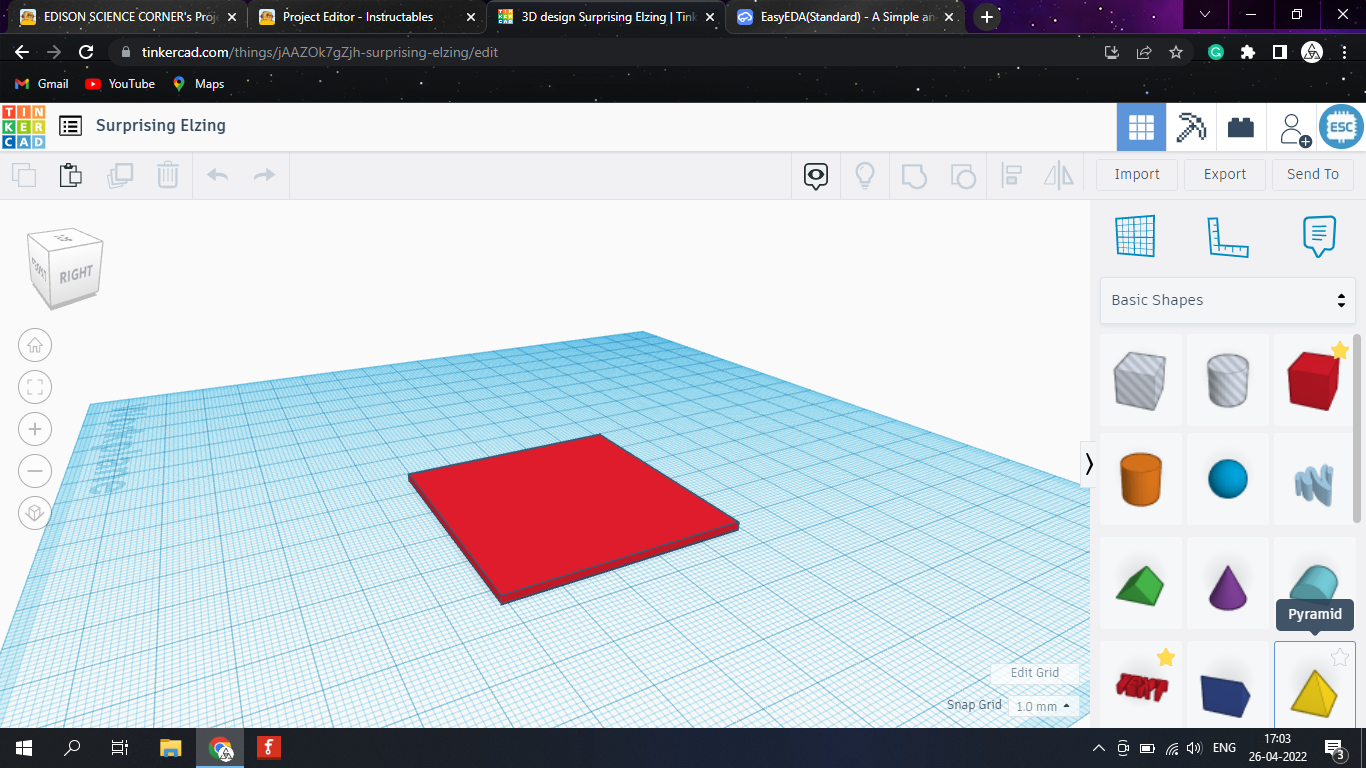This screenshot has width=1366, height=768.
Task: Select the purple Cone shape
Action: [1228, 584]
